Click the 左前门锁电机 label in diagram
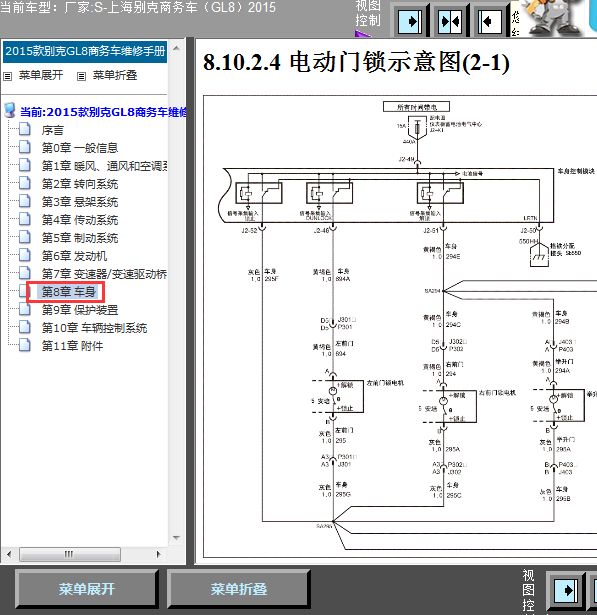The height and width of the screenshot is (615, 597). tap(385, 383)
